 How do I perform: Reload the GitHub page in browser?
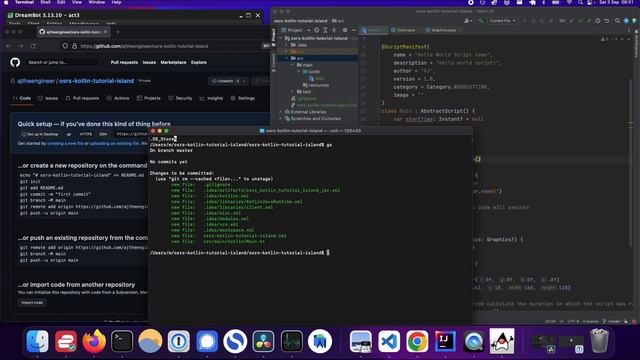[33, 46]
